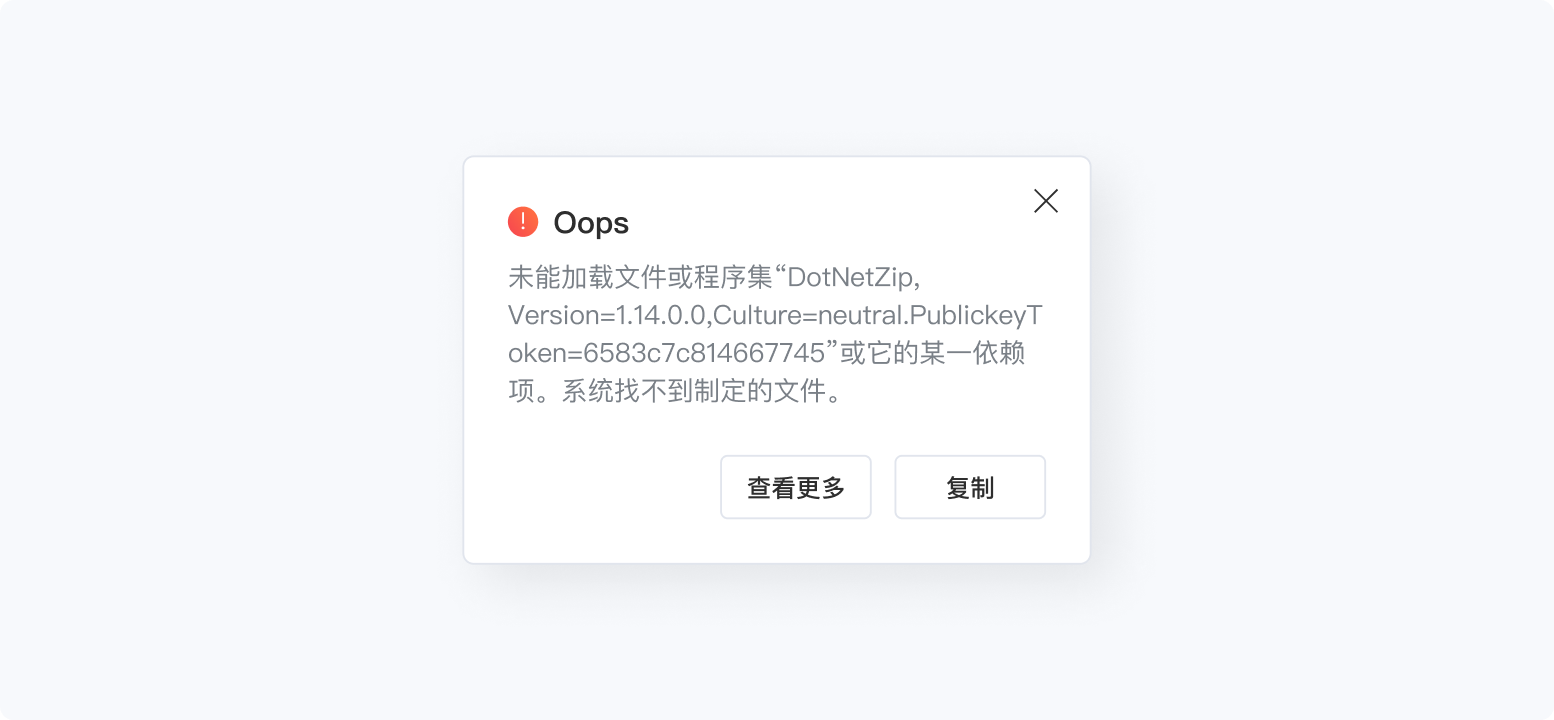Click the gray backdrop above the dialog
1554x720 pixels.
777,78
